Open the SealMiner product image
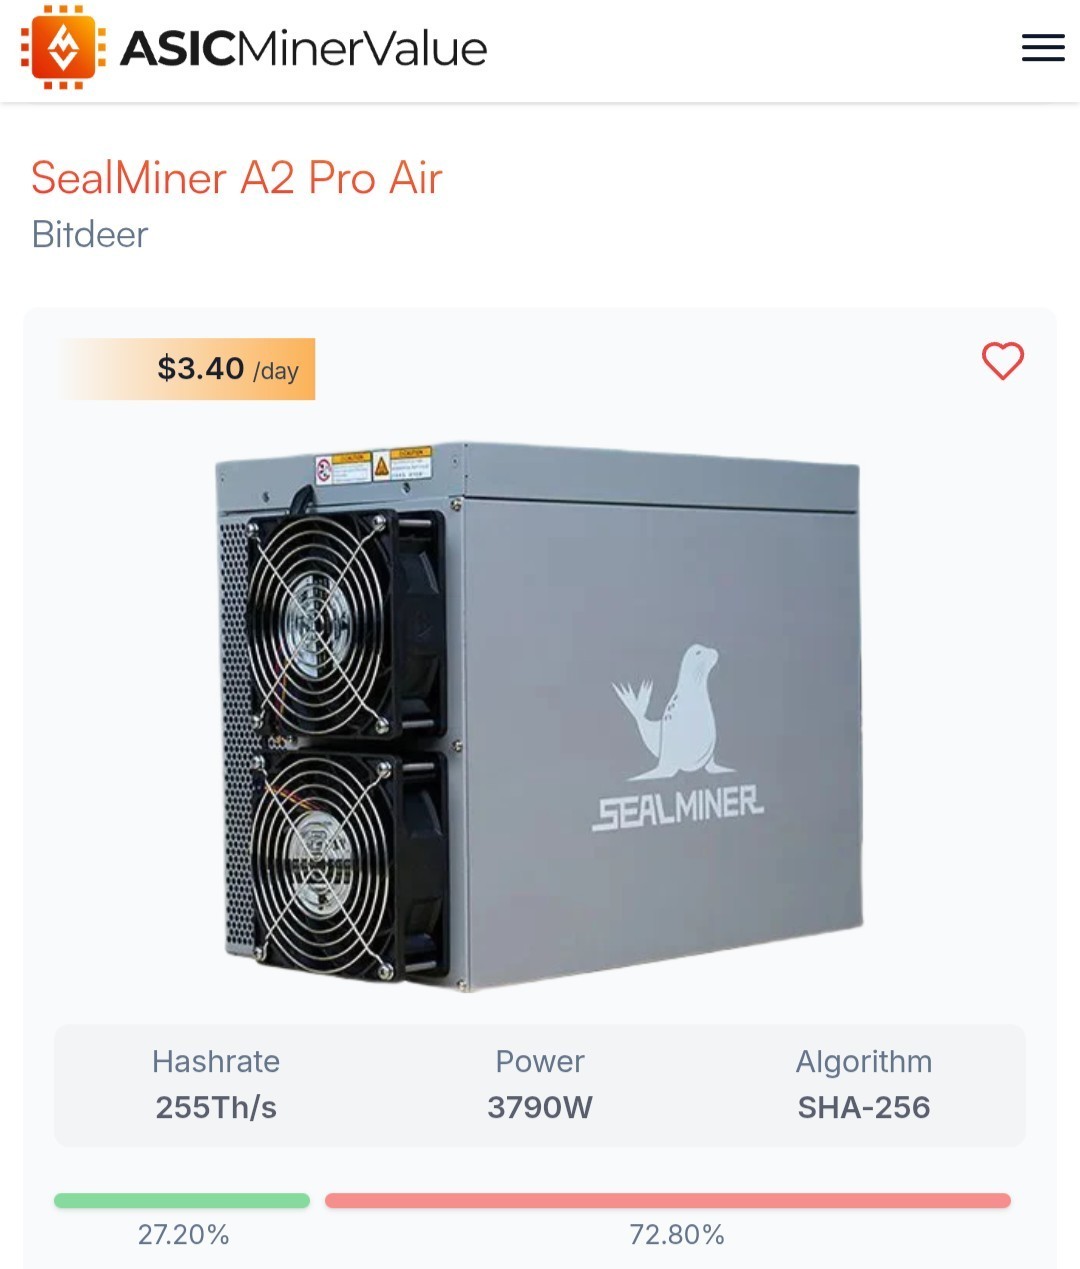Viewport: 1080px width, 1269px height. coord(539,717)
